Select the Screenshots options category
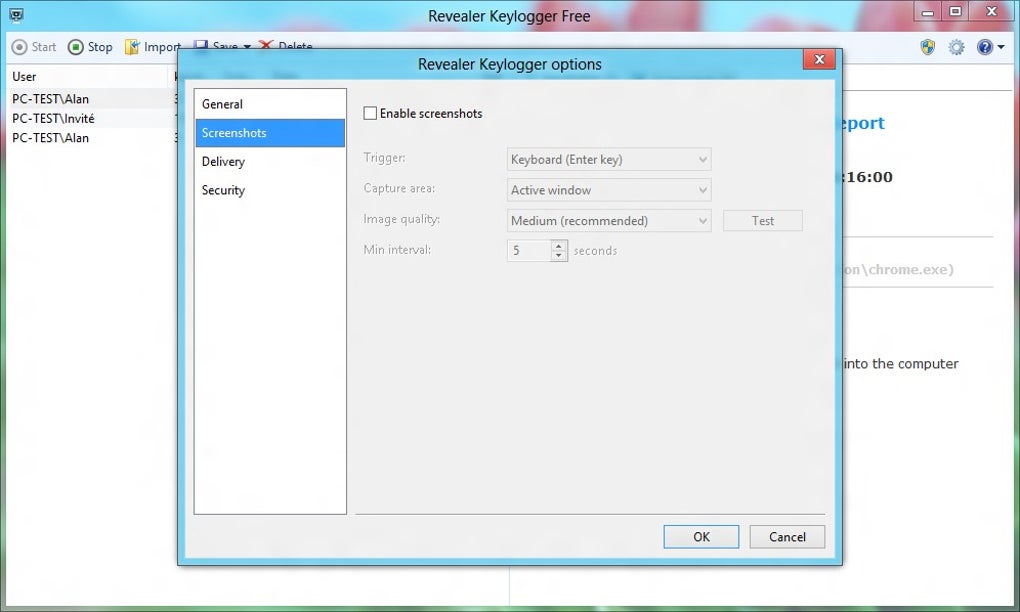 (x=270, y=133)
